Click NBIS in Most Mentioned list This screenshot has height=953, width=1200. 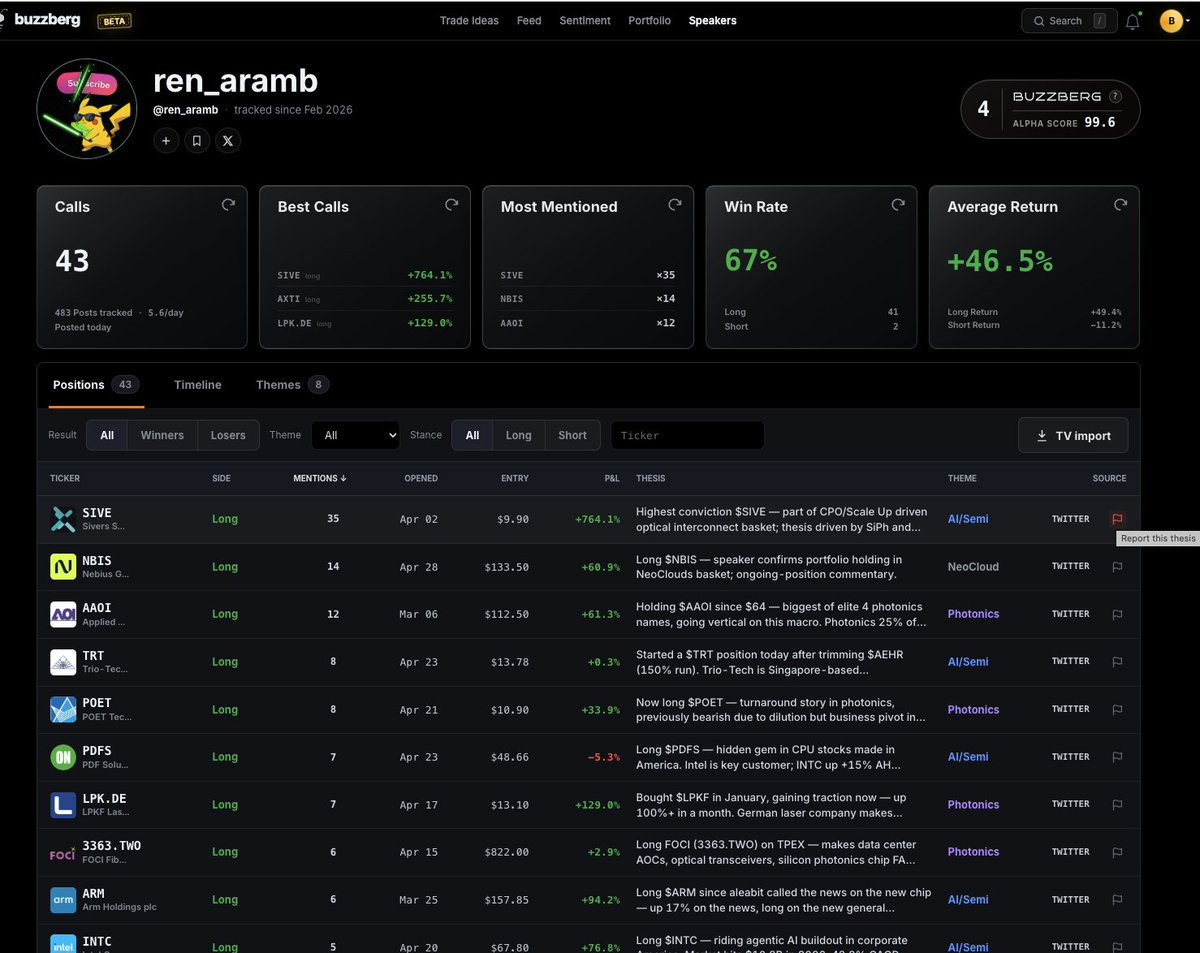coord(512,299)
